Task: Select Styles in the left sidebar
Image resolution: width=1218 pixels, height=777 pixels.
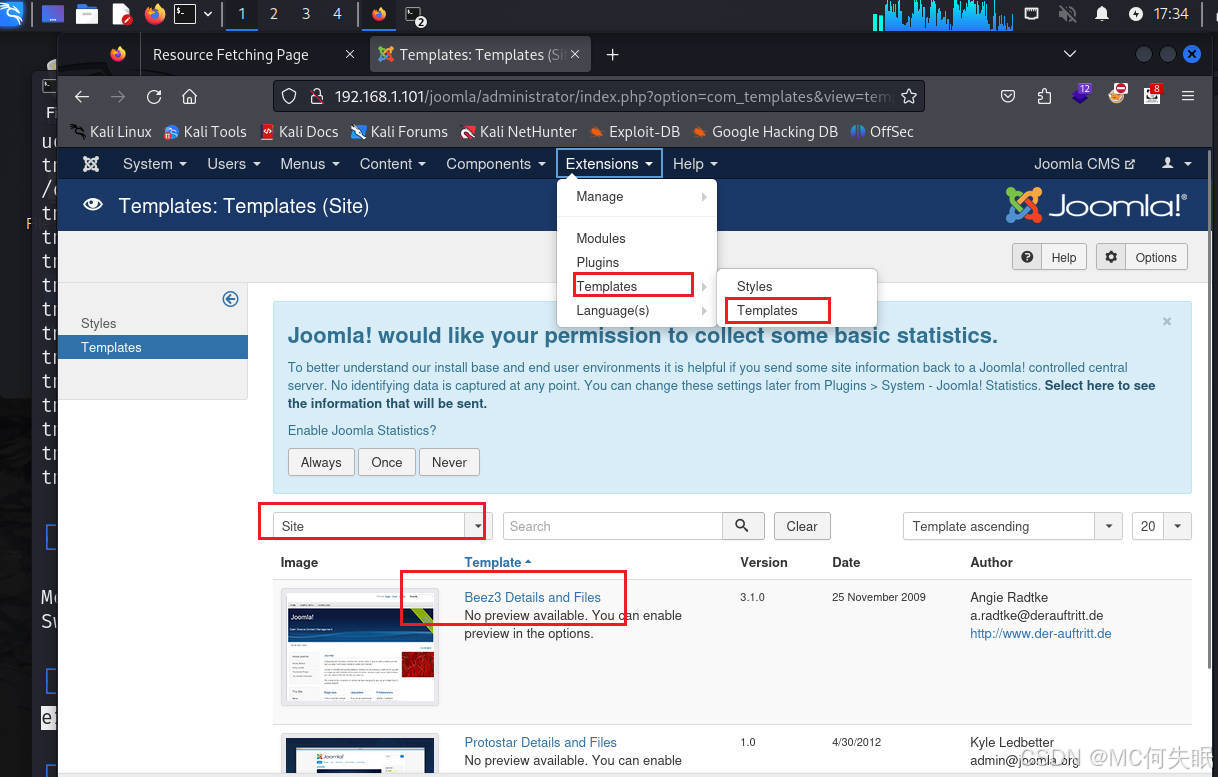Action: point(153,323)
